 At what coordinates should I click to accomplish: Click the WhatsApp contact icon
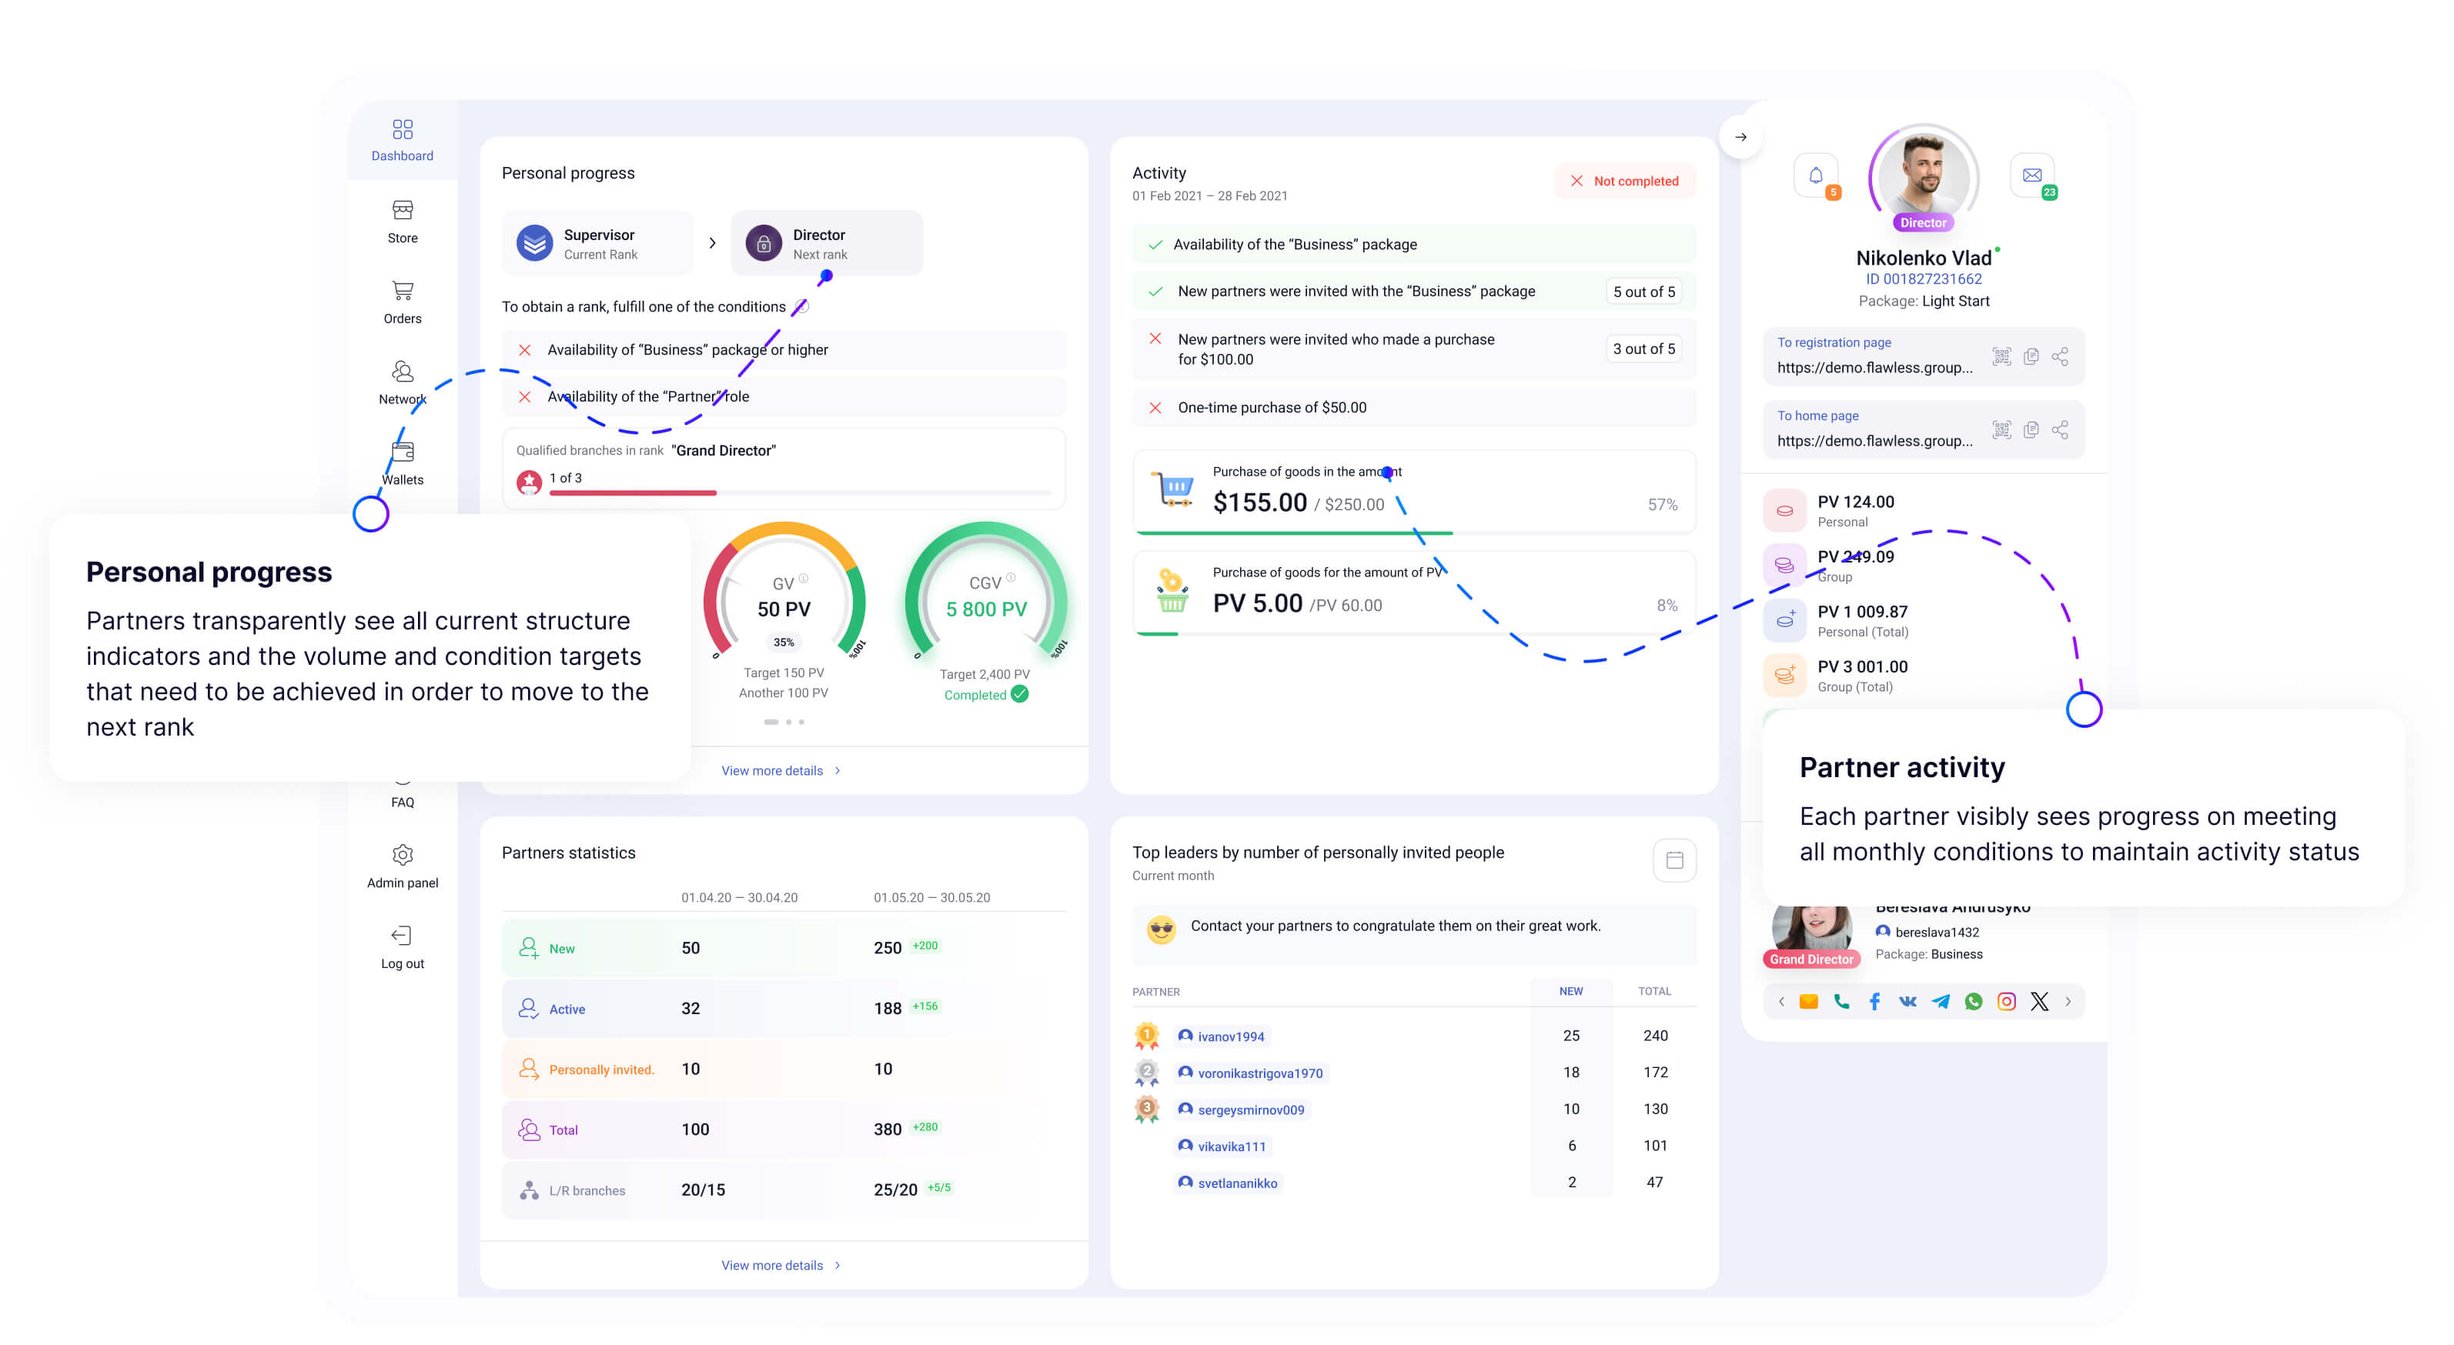coord(1973,1001)
